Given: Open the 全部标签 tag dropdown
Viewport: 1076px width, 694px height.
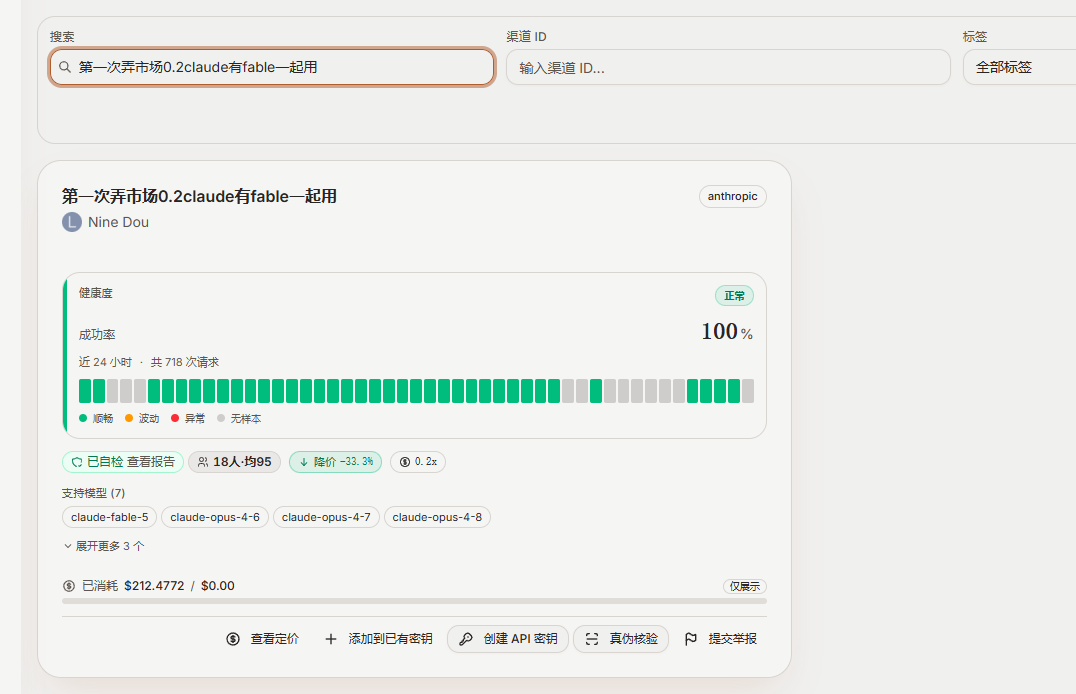Looking at the screenshot, I should pos(1019,67).
